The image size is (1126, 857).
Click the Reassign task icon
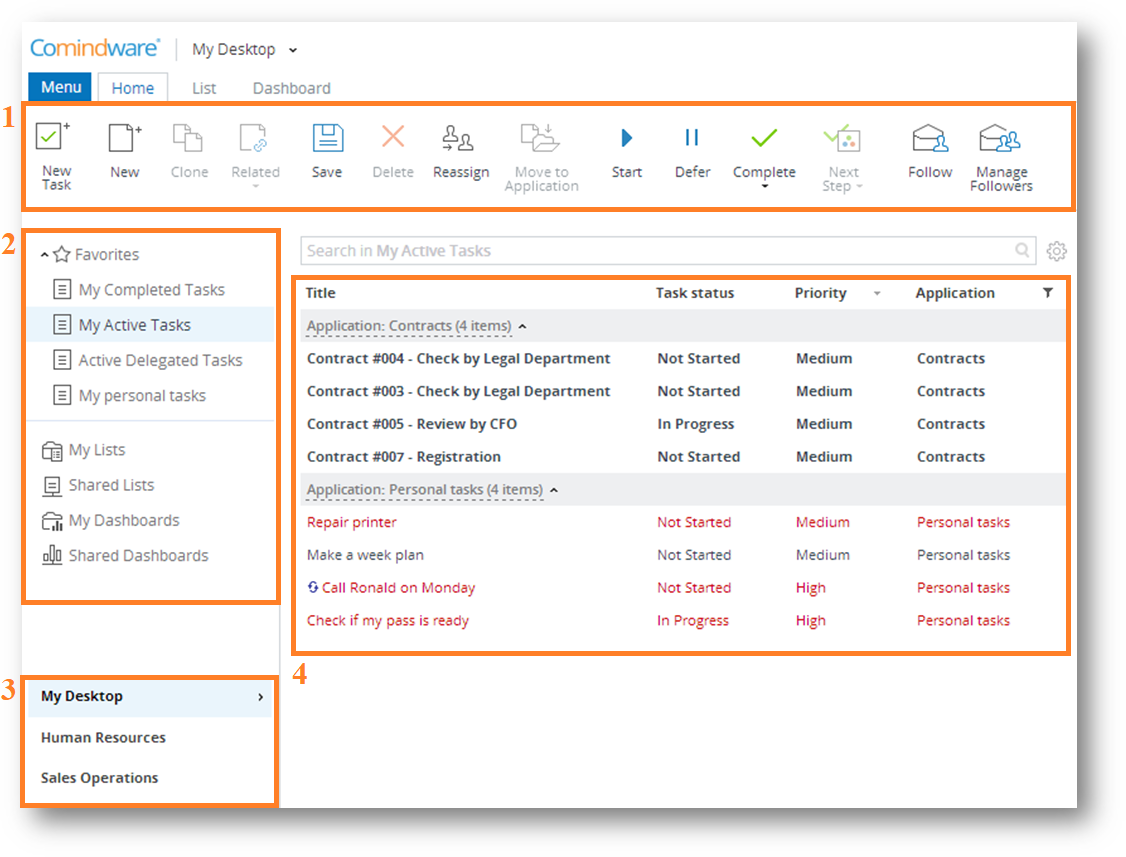[460, 139]
